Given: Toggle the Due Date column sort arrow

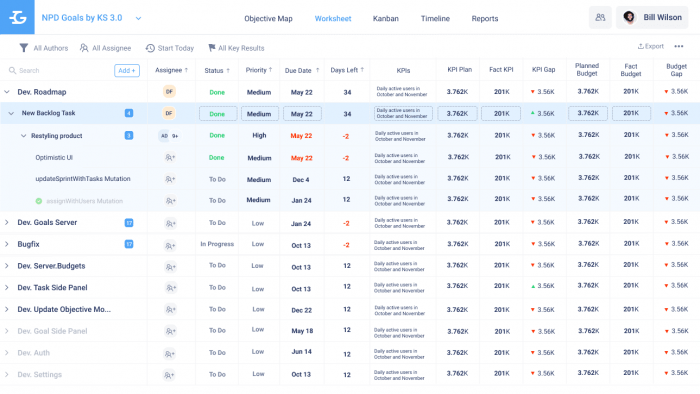Looking at the screenshot, I should (x=317, y=70).
